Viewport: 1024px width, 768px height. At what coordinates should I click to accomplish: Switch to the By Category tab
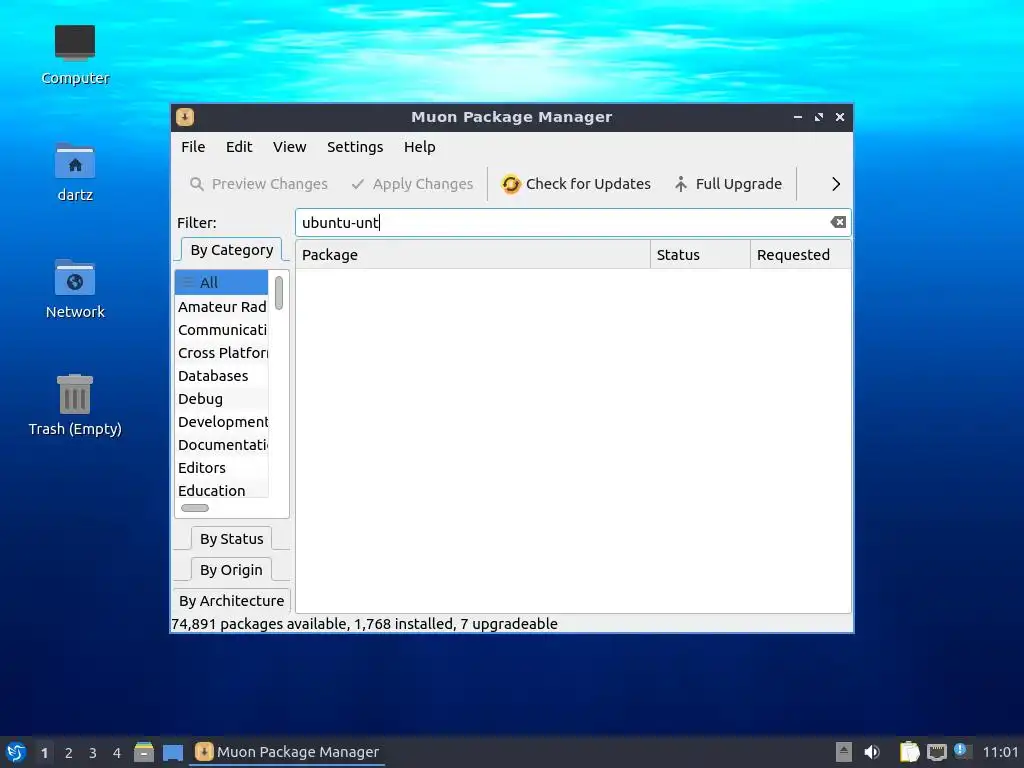coord(232,250)
